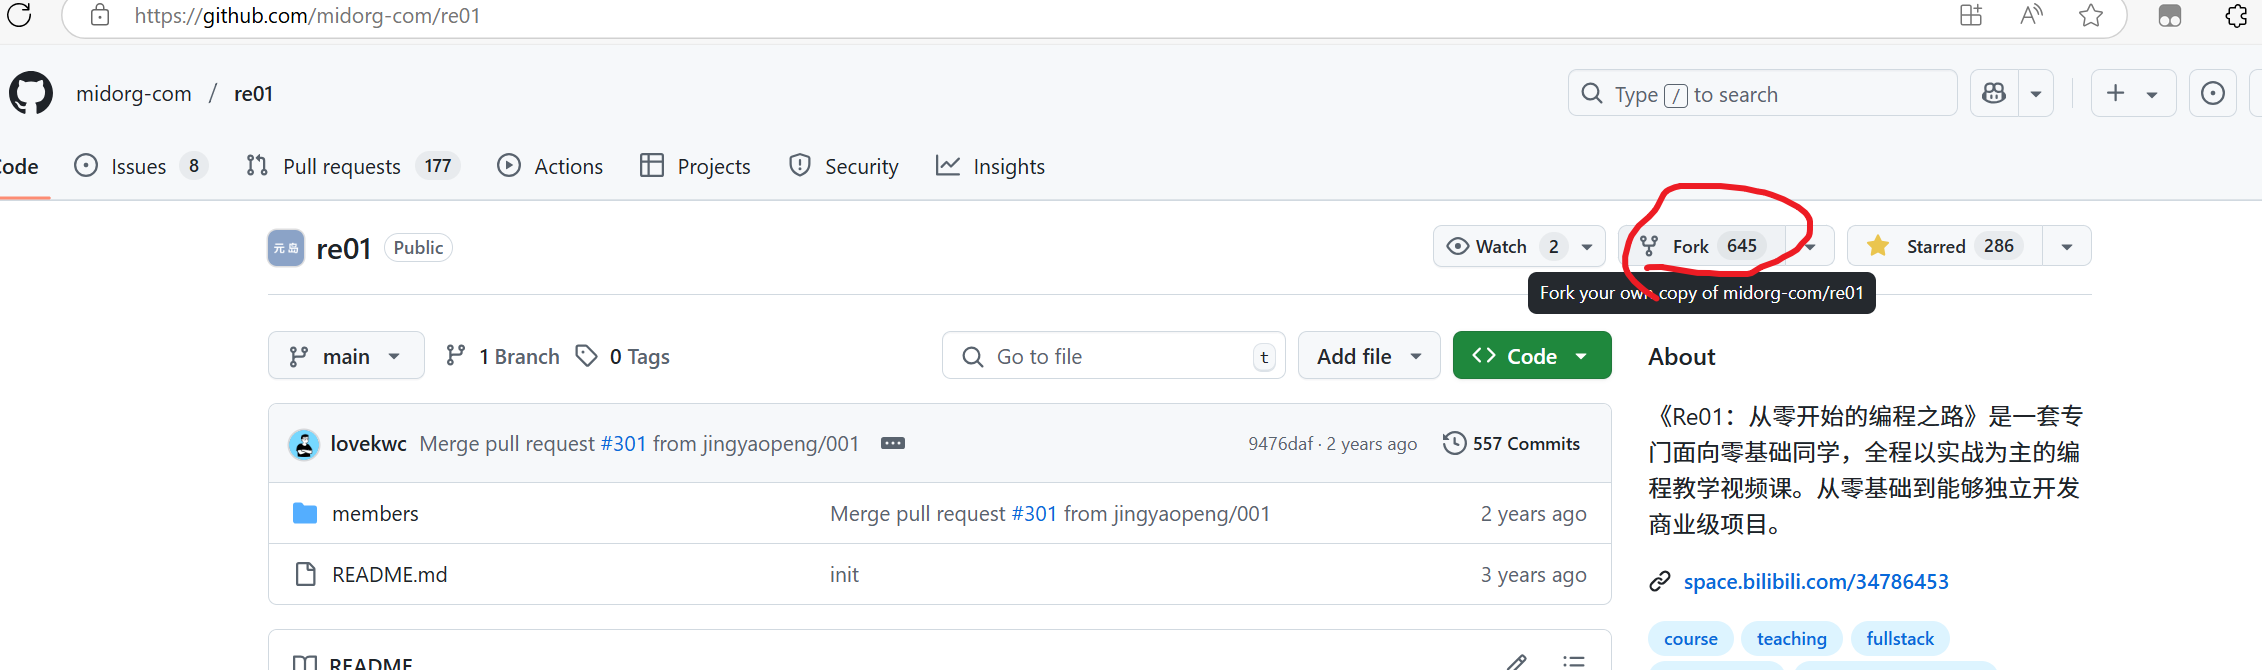View the 0 Tags link
2262x670 pixels.
coord(623,356)
